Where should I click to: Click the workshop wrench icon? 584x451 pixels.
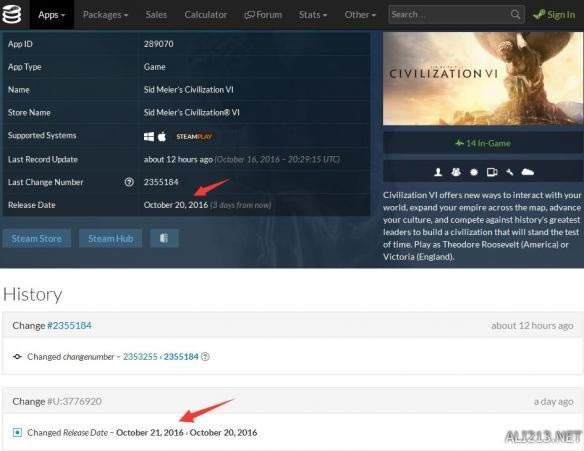510,172
